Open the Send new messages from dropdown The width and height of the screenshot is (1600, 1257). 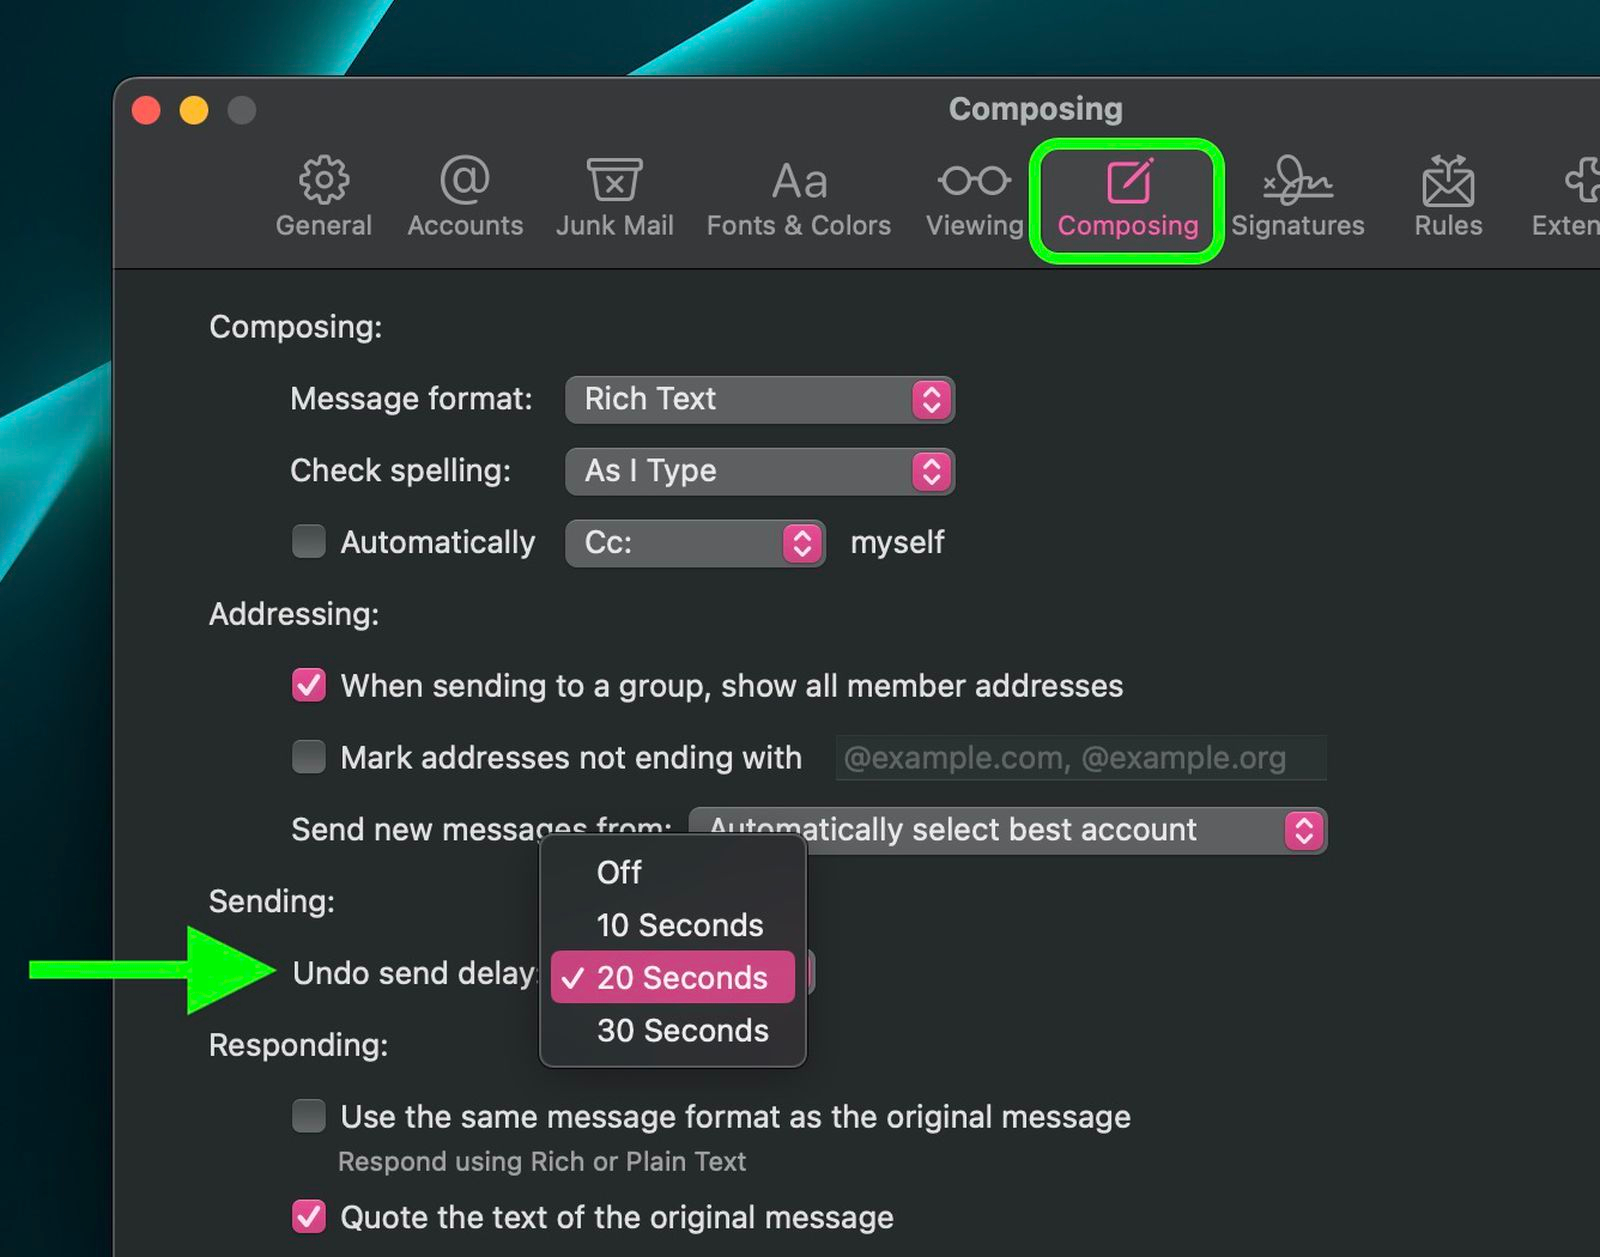[1007, 830]
